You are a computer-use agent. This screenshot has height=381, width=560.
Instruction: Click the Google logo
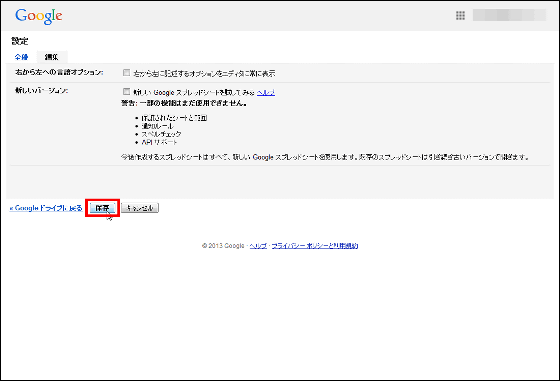(x=39, y=16)
